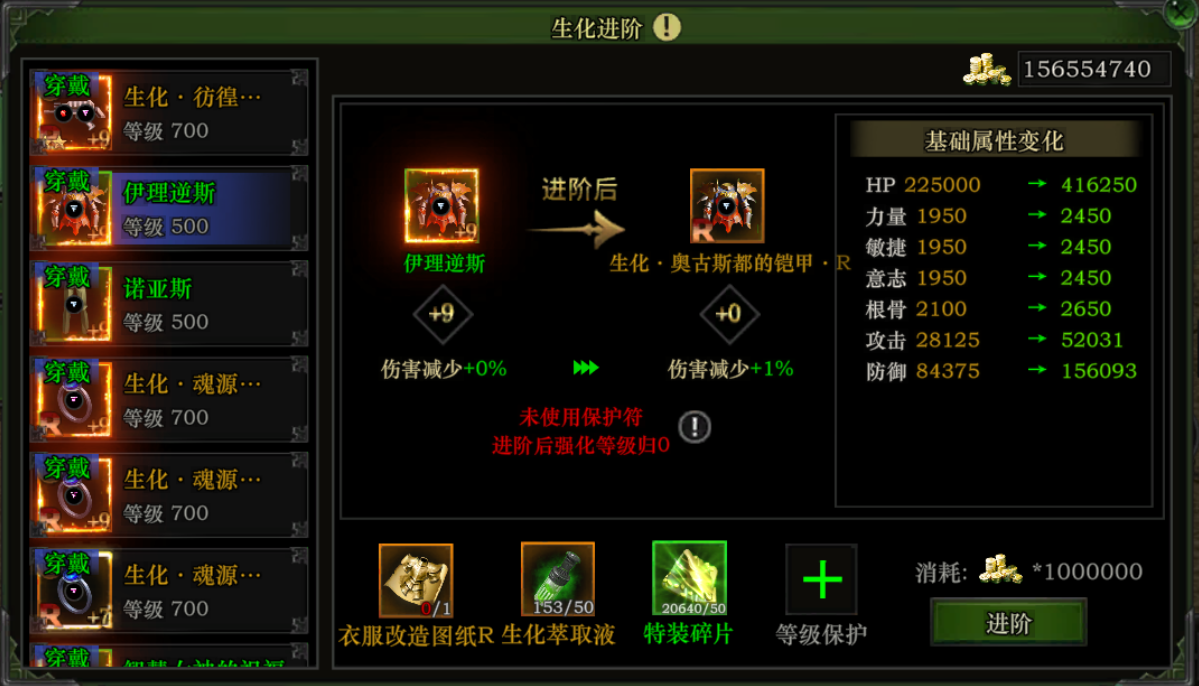The height and width of the screenshot is (686, 1199).
Task: Add a 等级保护 item via plus icon
Action: 821,579
